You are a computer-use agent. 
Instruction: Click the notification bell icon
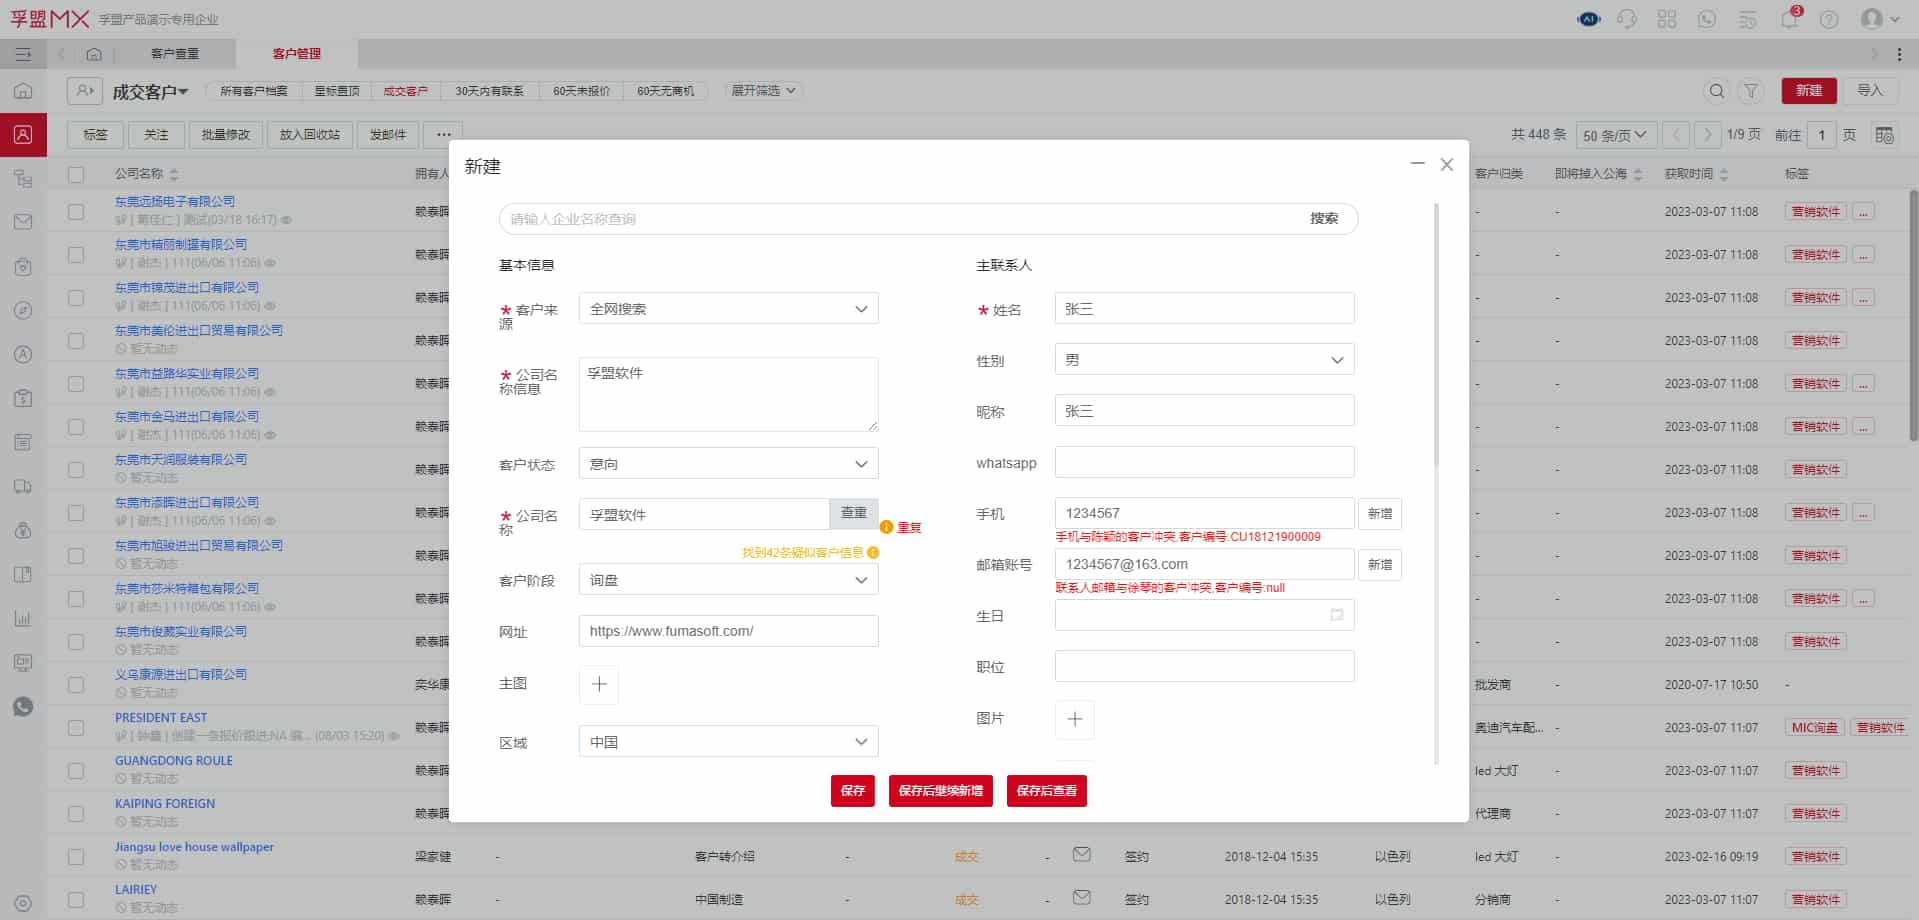pos(1789,19)
